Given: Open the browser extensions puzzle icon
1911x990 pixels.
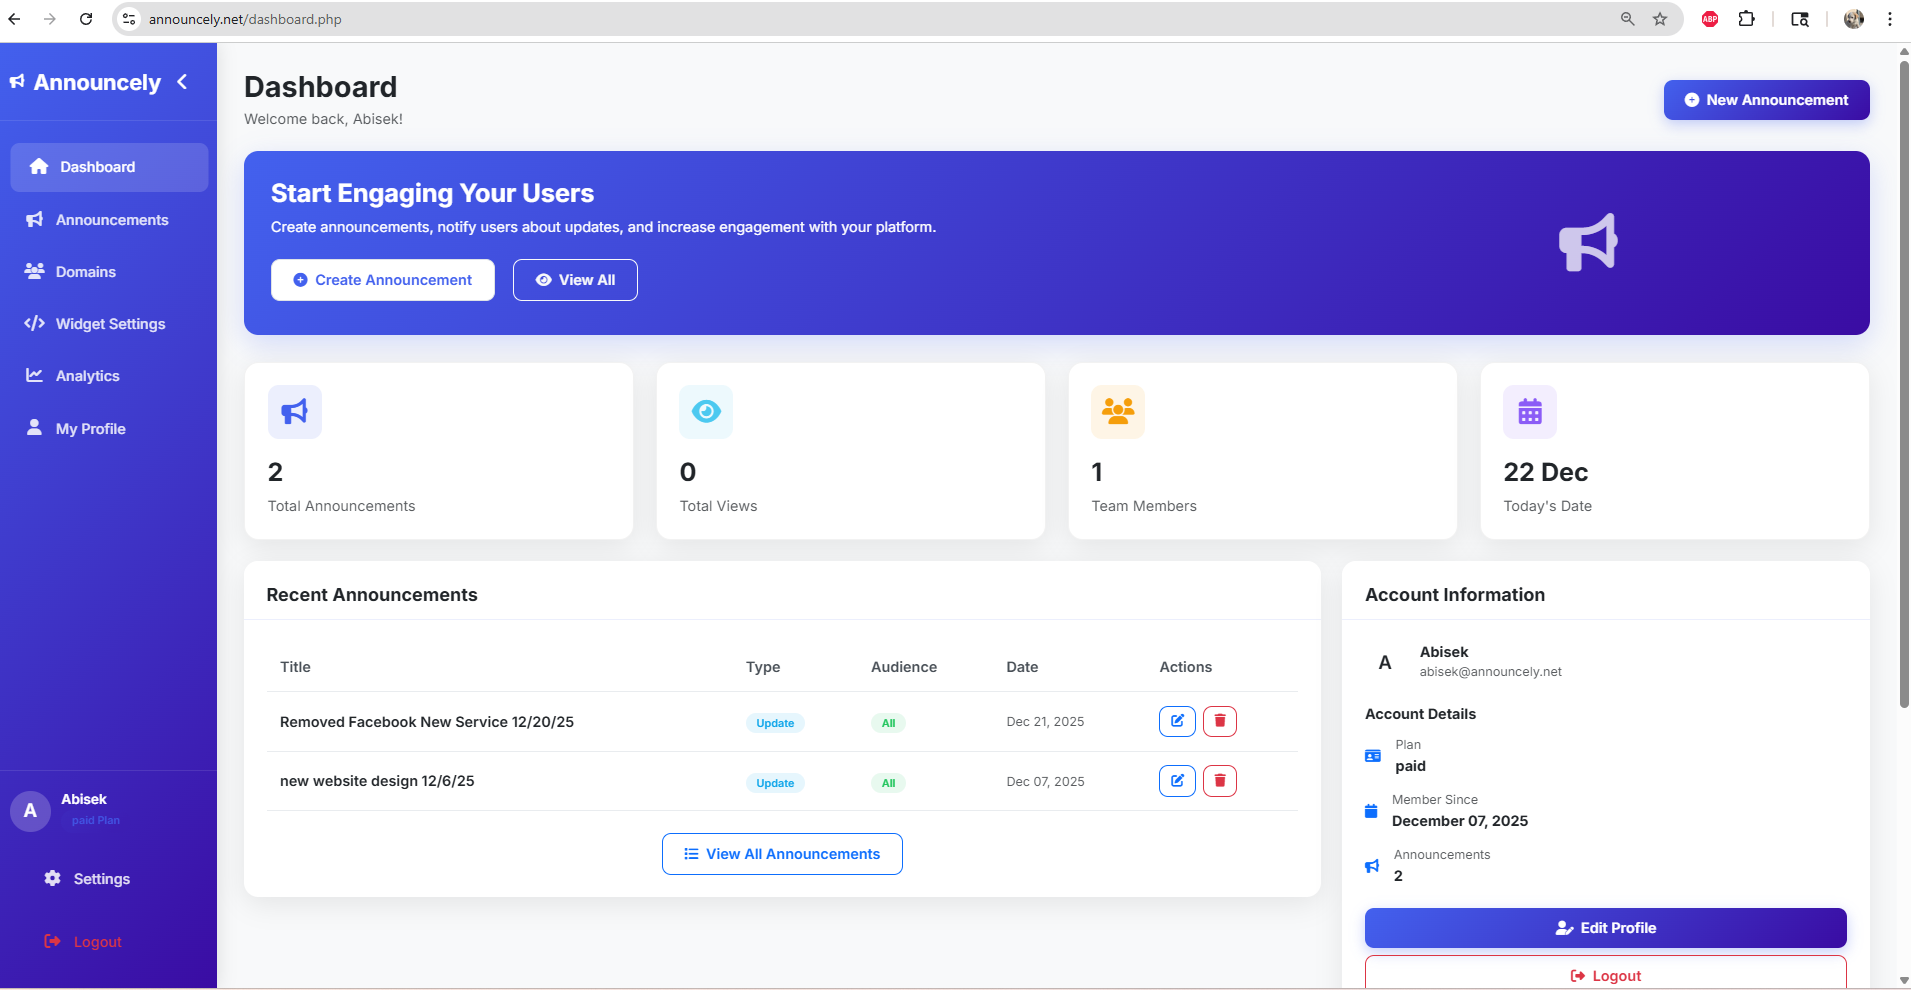Looking at the screenshot, I should pos(1747,19).
